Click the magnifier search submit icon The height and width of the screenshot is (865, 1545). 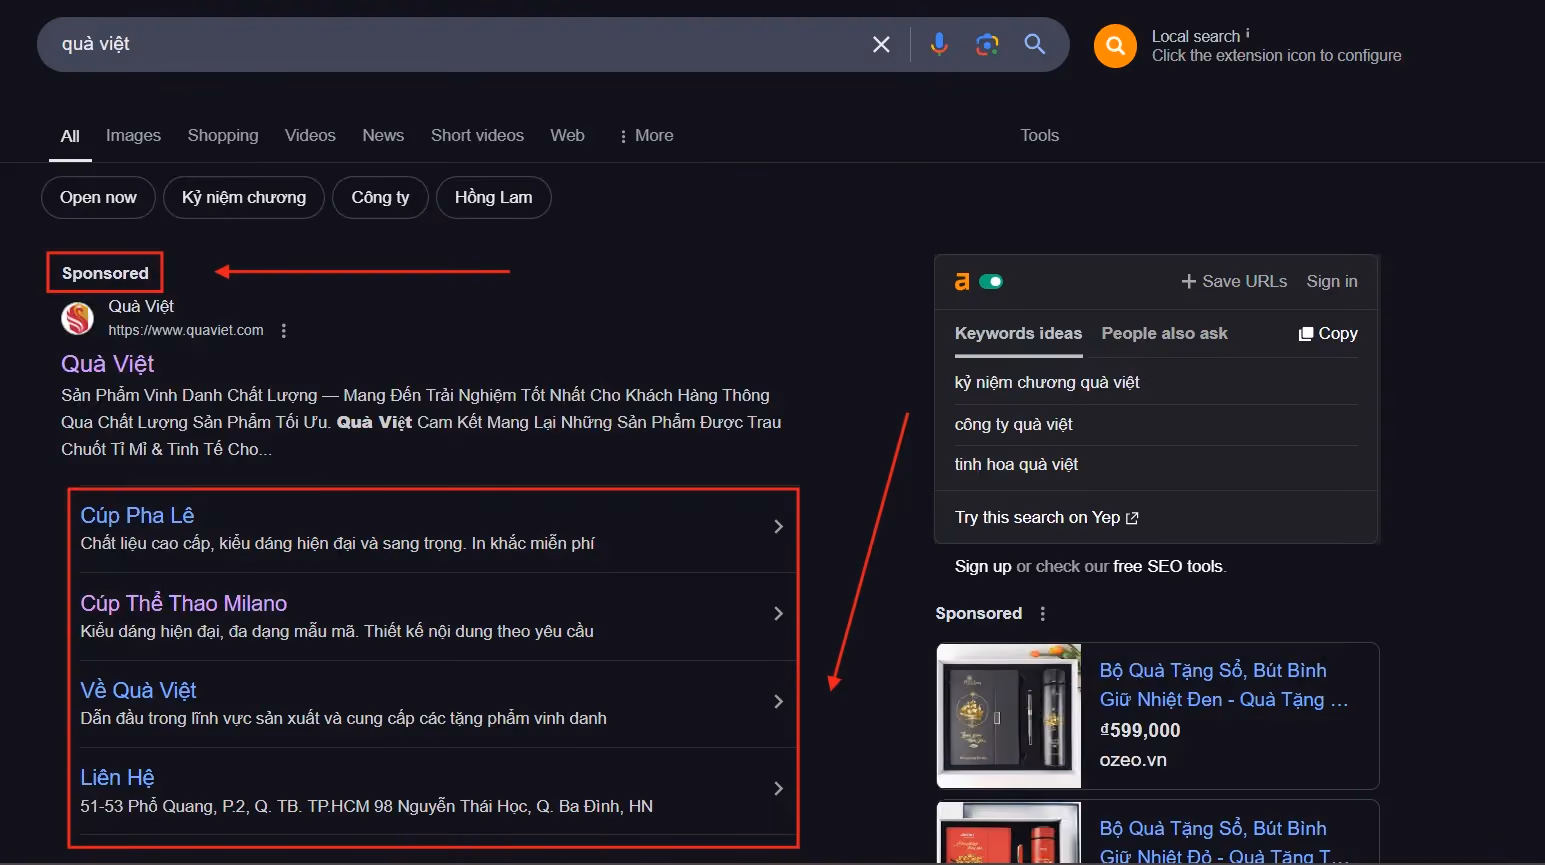[x=1035, y=44]
